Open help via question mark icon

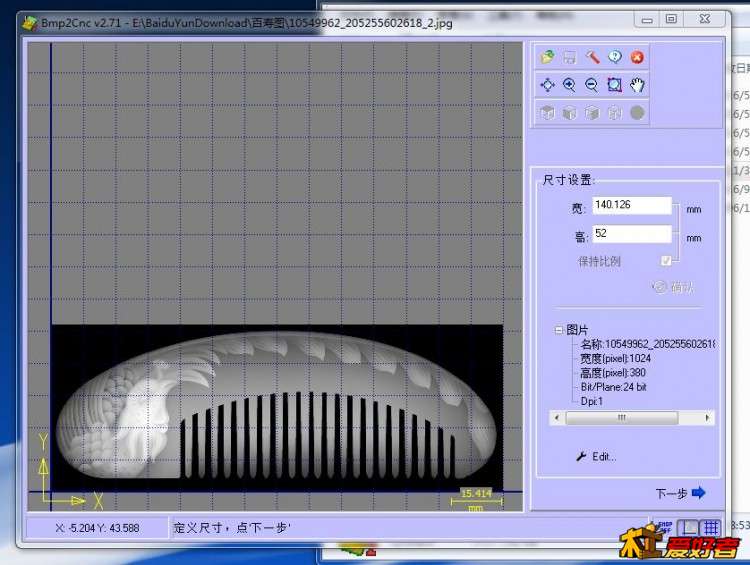615,58
